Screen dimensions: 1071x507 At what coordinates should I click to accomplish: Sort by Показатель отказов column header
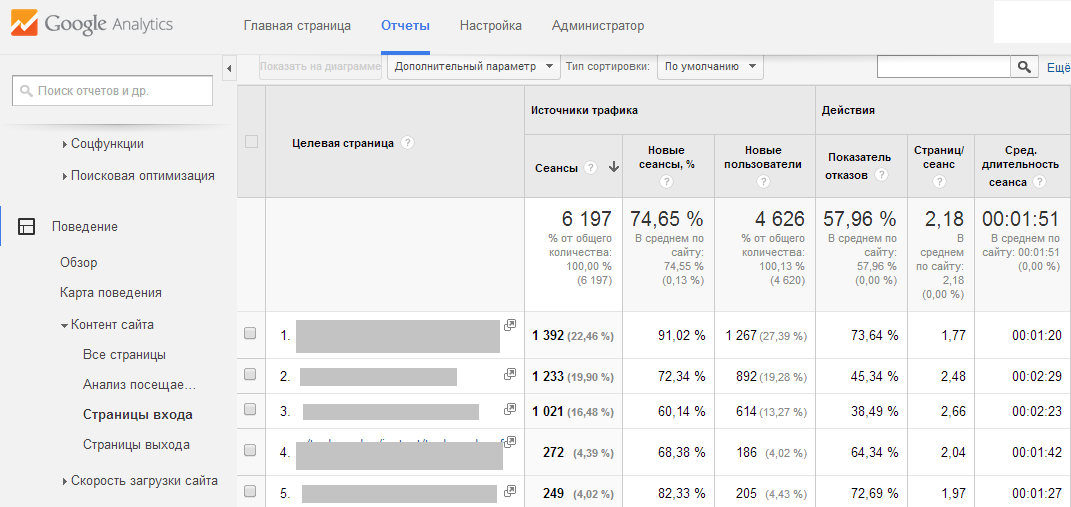tap(859, 166)
